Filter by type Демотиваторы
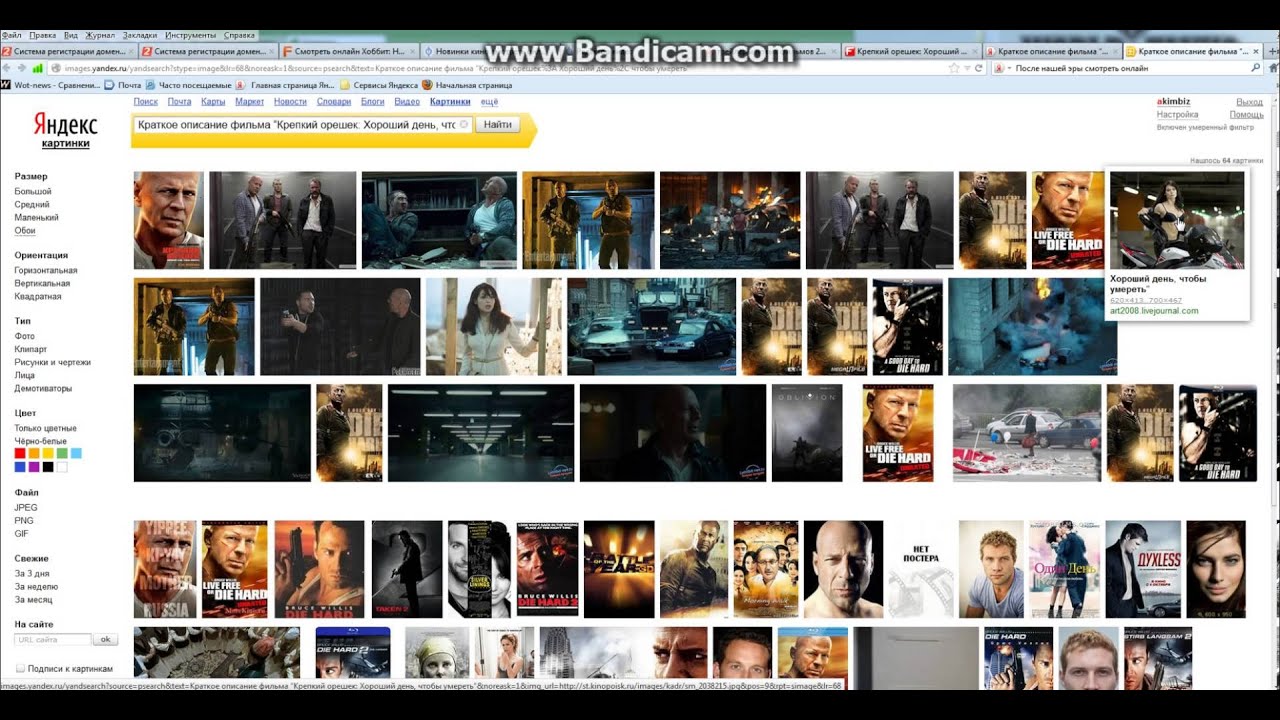1280x720 pixels. pos(43,388)
